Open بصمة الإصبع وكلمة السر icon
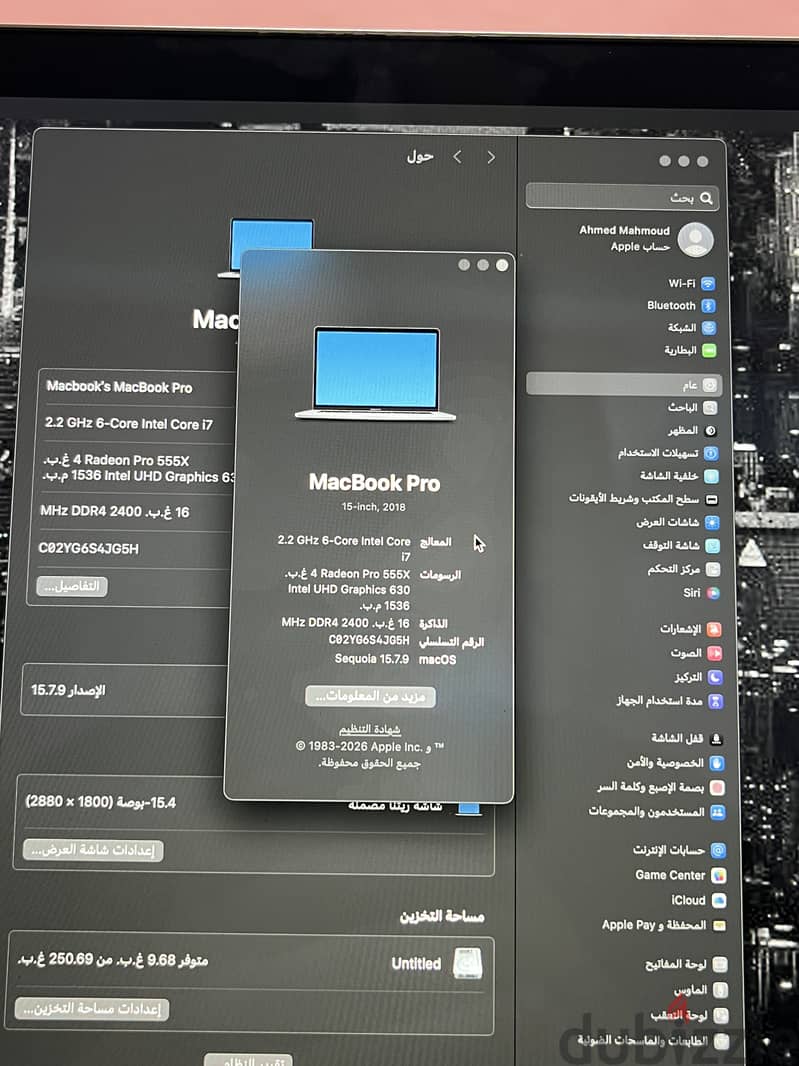Screen dimensions: 799x1066 (x=717, y=787)
